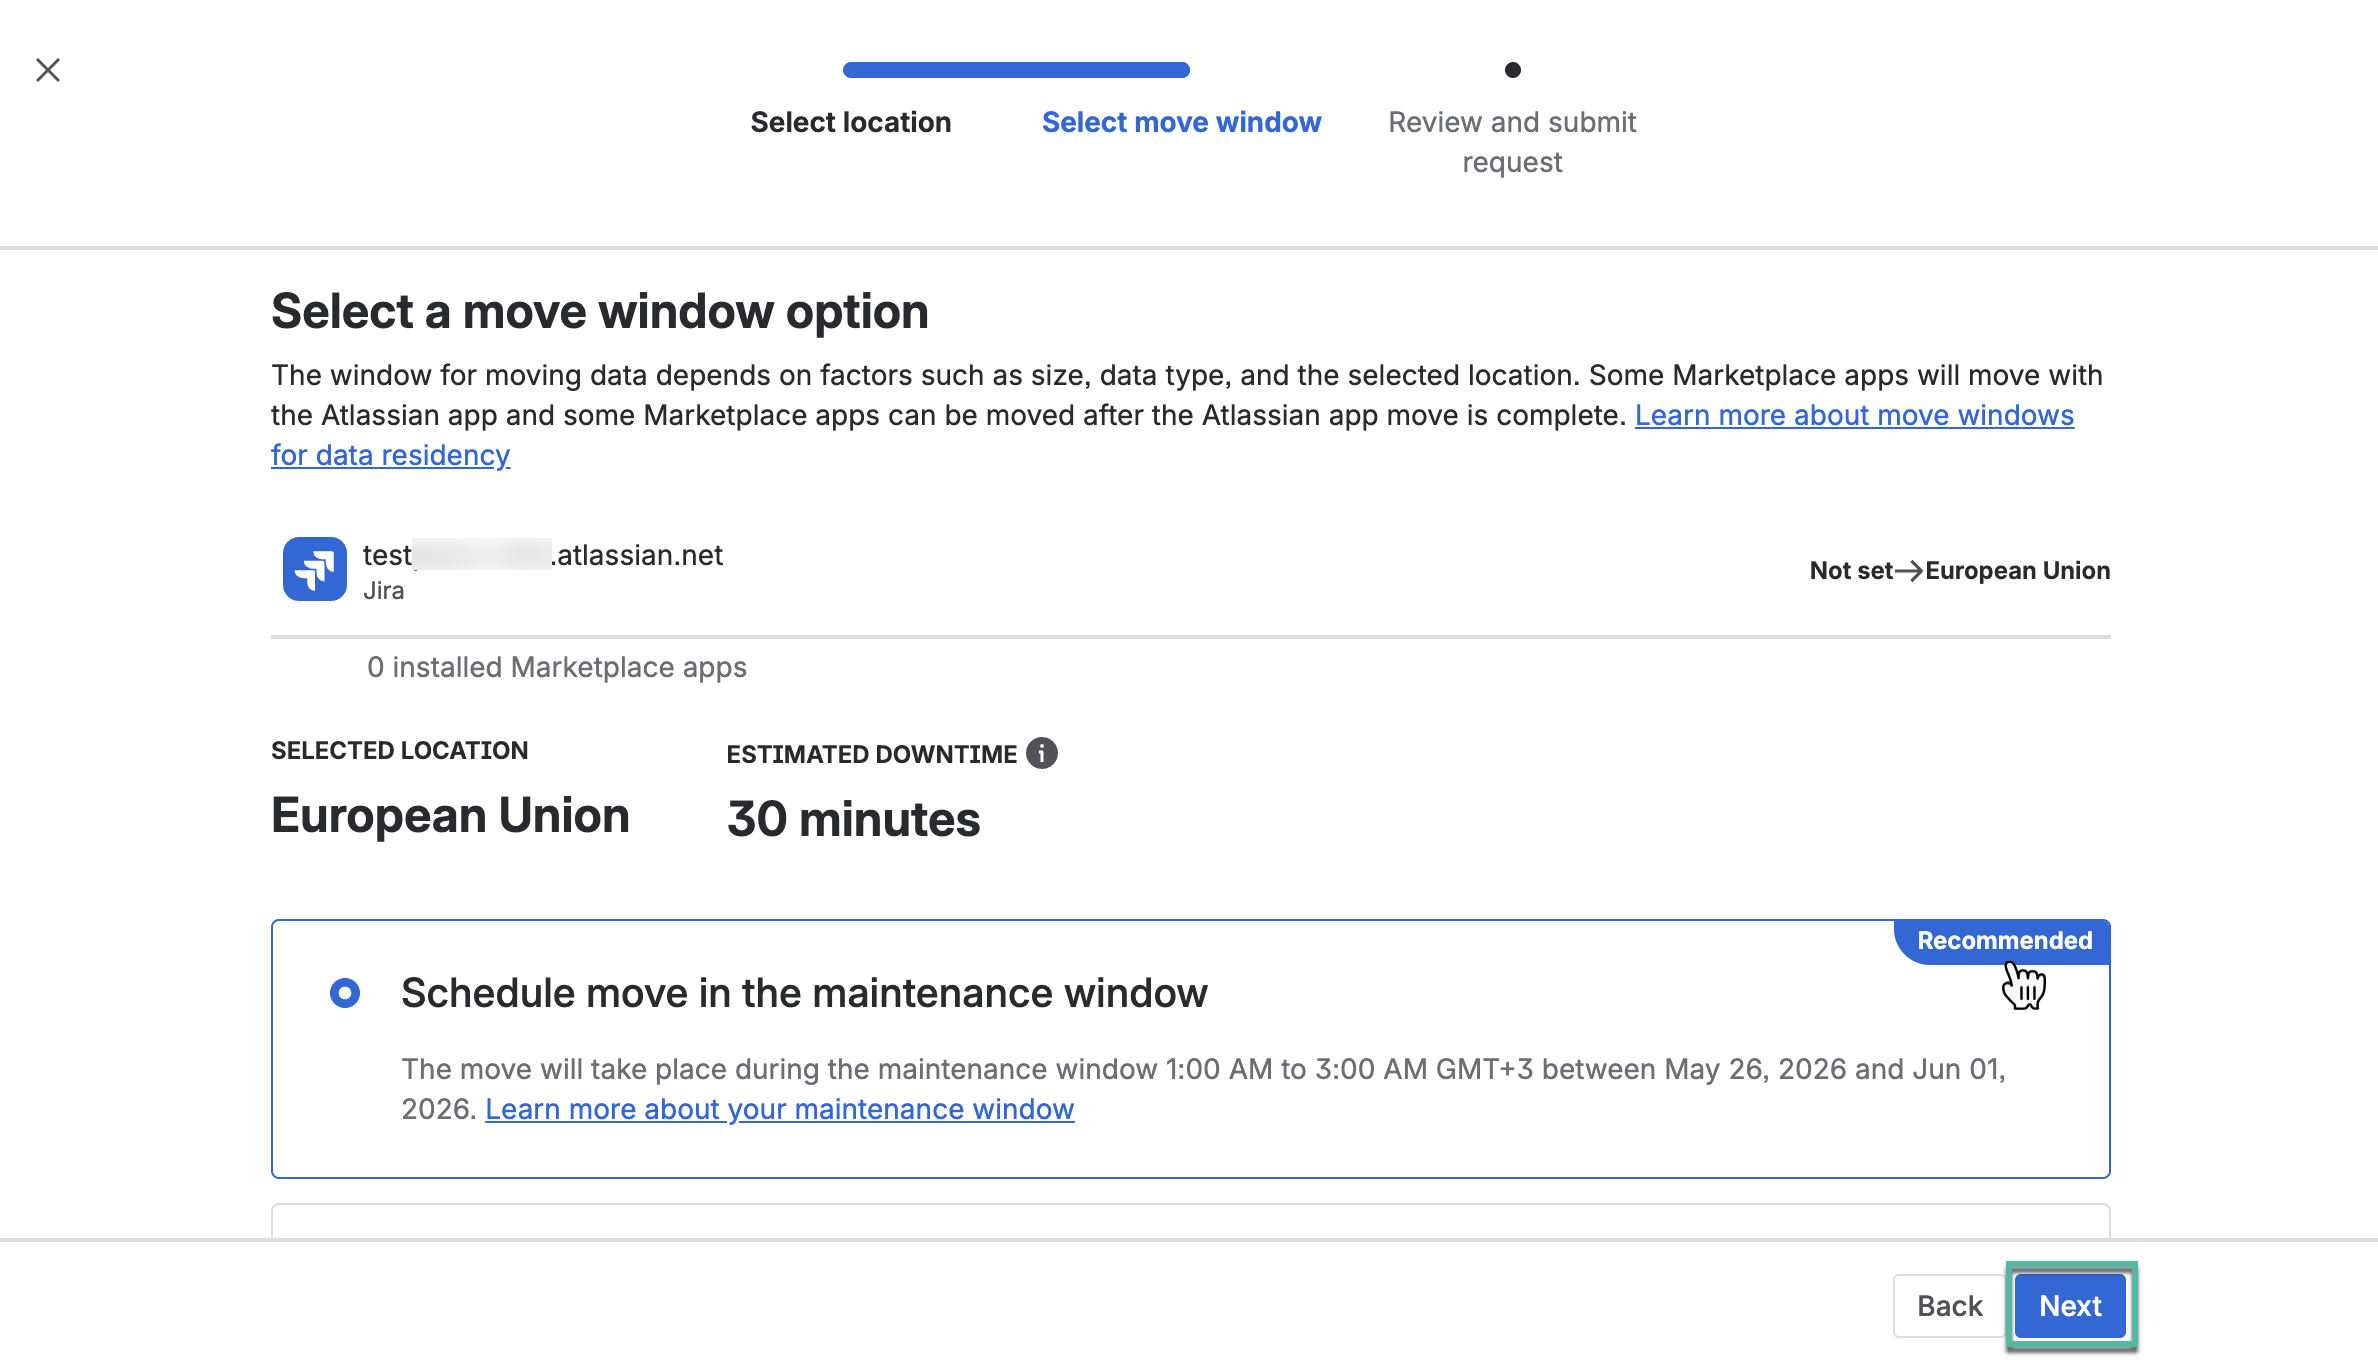Click the Select move window step
Image resolution: width=2378 pixels, height=1360 pixels.
click(1181, 122)
